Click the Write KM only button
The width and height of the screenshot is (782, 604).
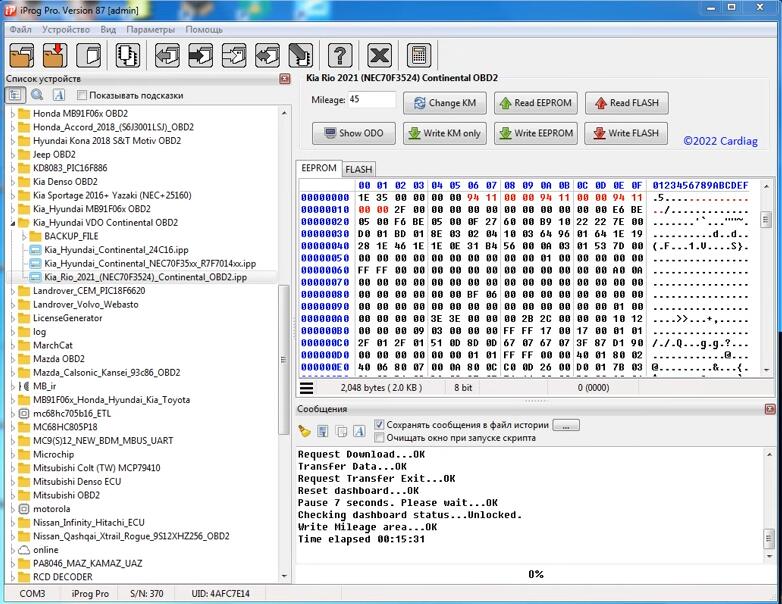point(445,133)
